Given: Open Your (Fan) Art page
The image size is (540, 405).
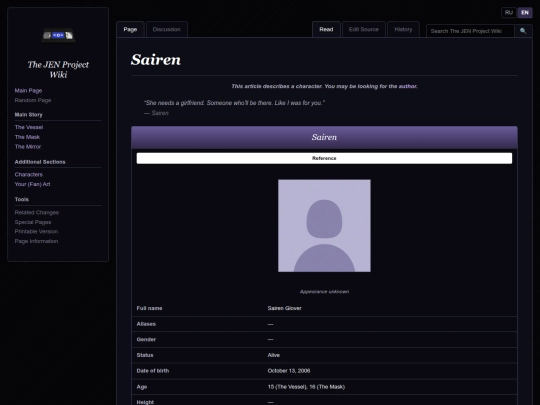Looking at the screenshot, I should (32, 184).
